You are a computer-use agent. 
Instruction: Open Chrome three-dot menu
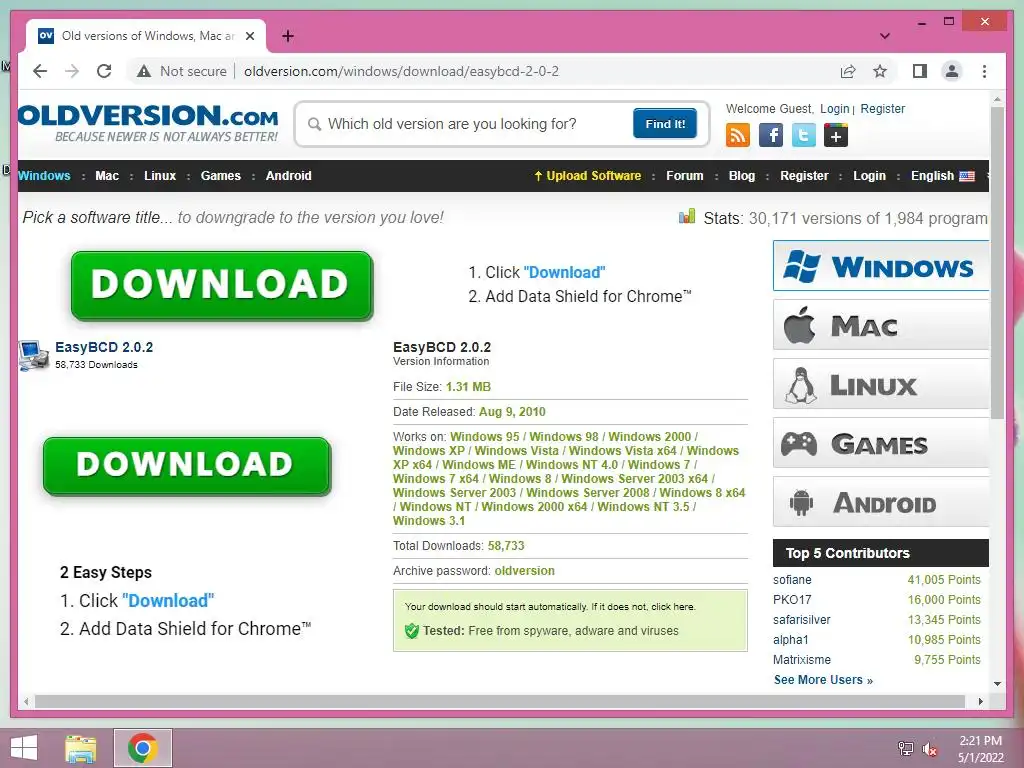(x=984, y=71)
